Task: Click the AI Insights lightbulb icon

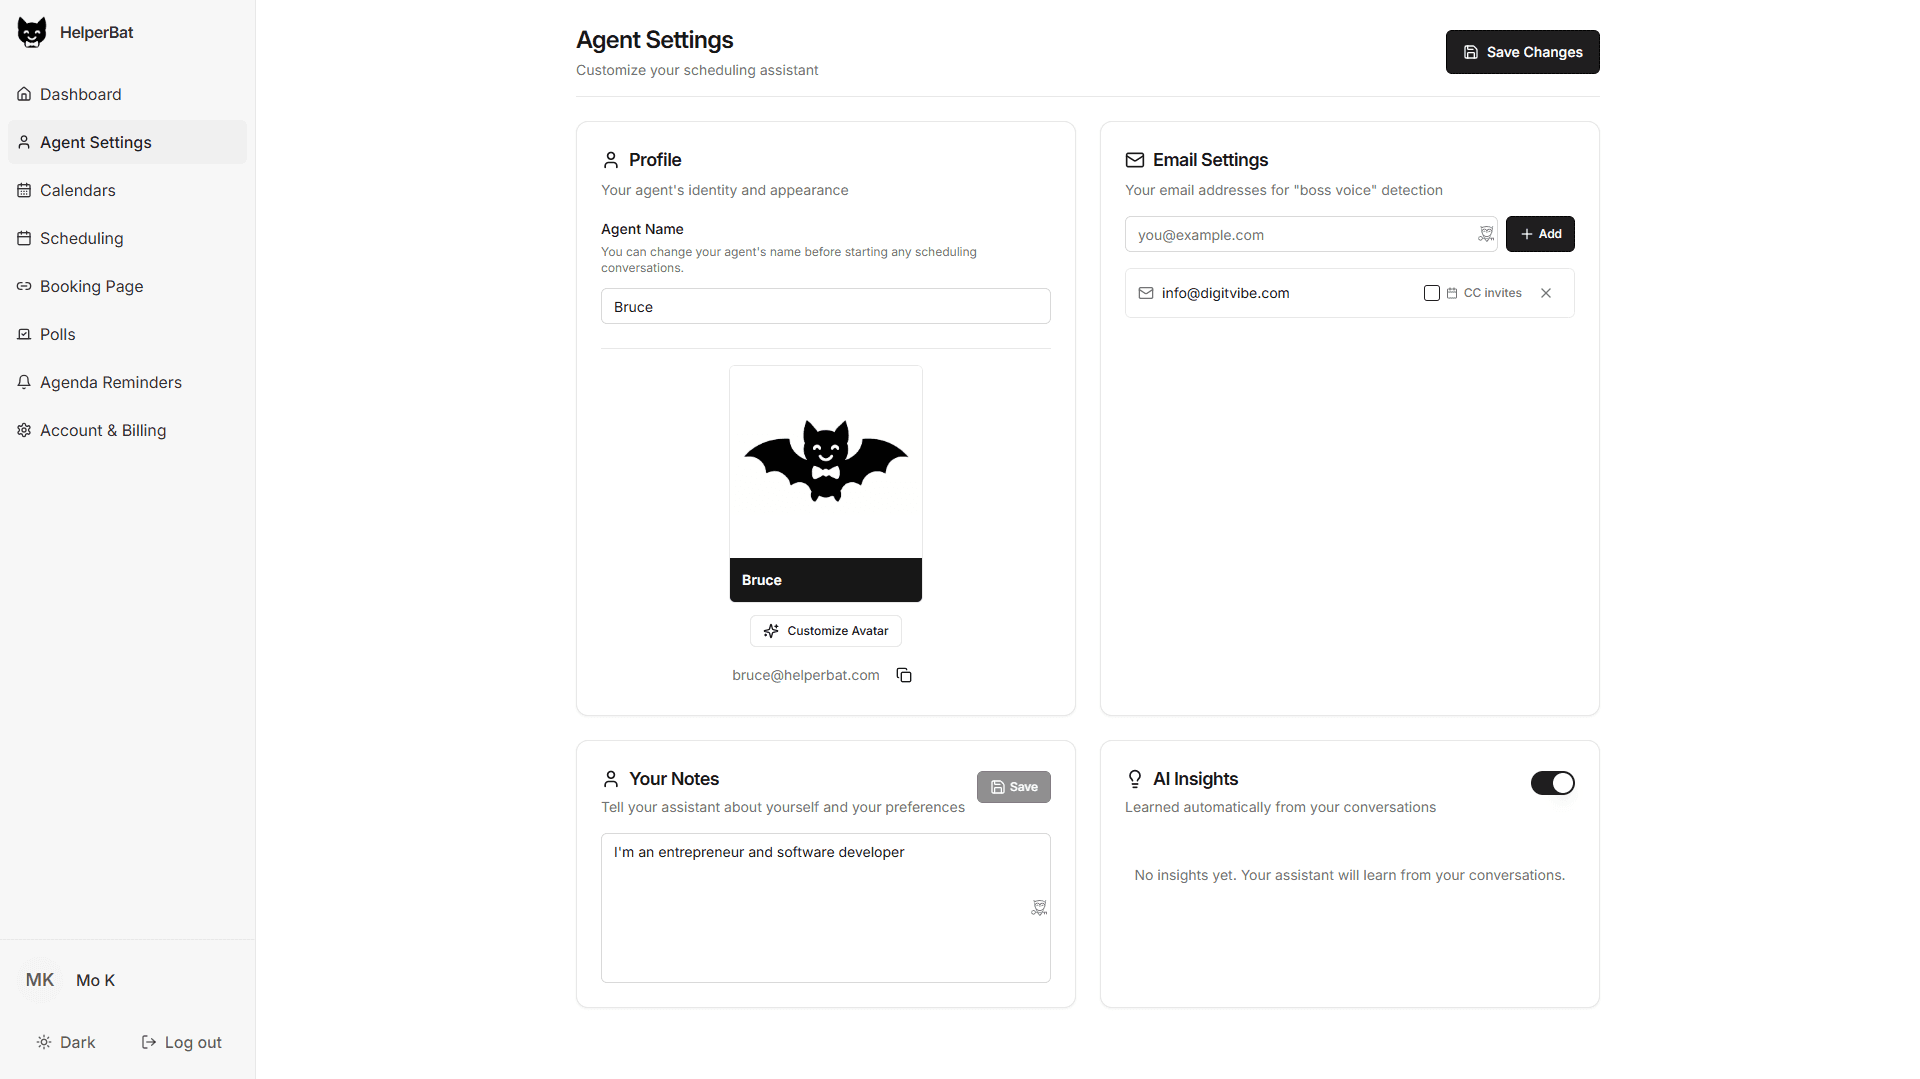Action: pos(1135,779)
